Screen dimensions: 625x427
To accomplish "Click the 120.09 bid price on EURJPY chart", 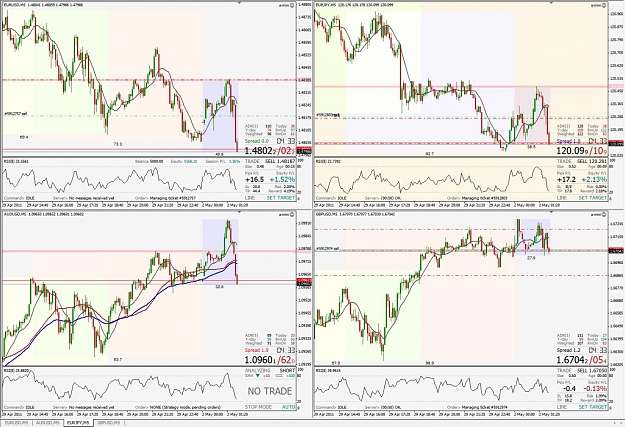I will (573, 151).
